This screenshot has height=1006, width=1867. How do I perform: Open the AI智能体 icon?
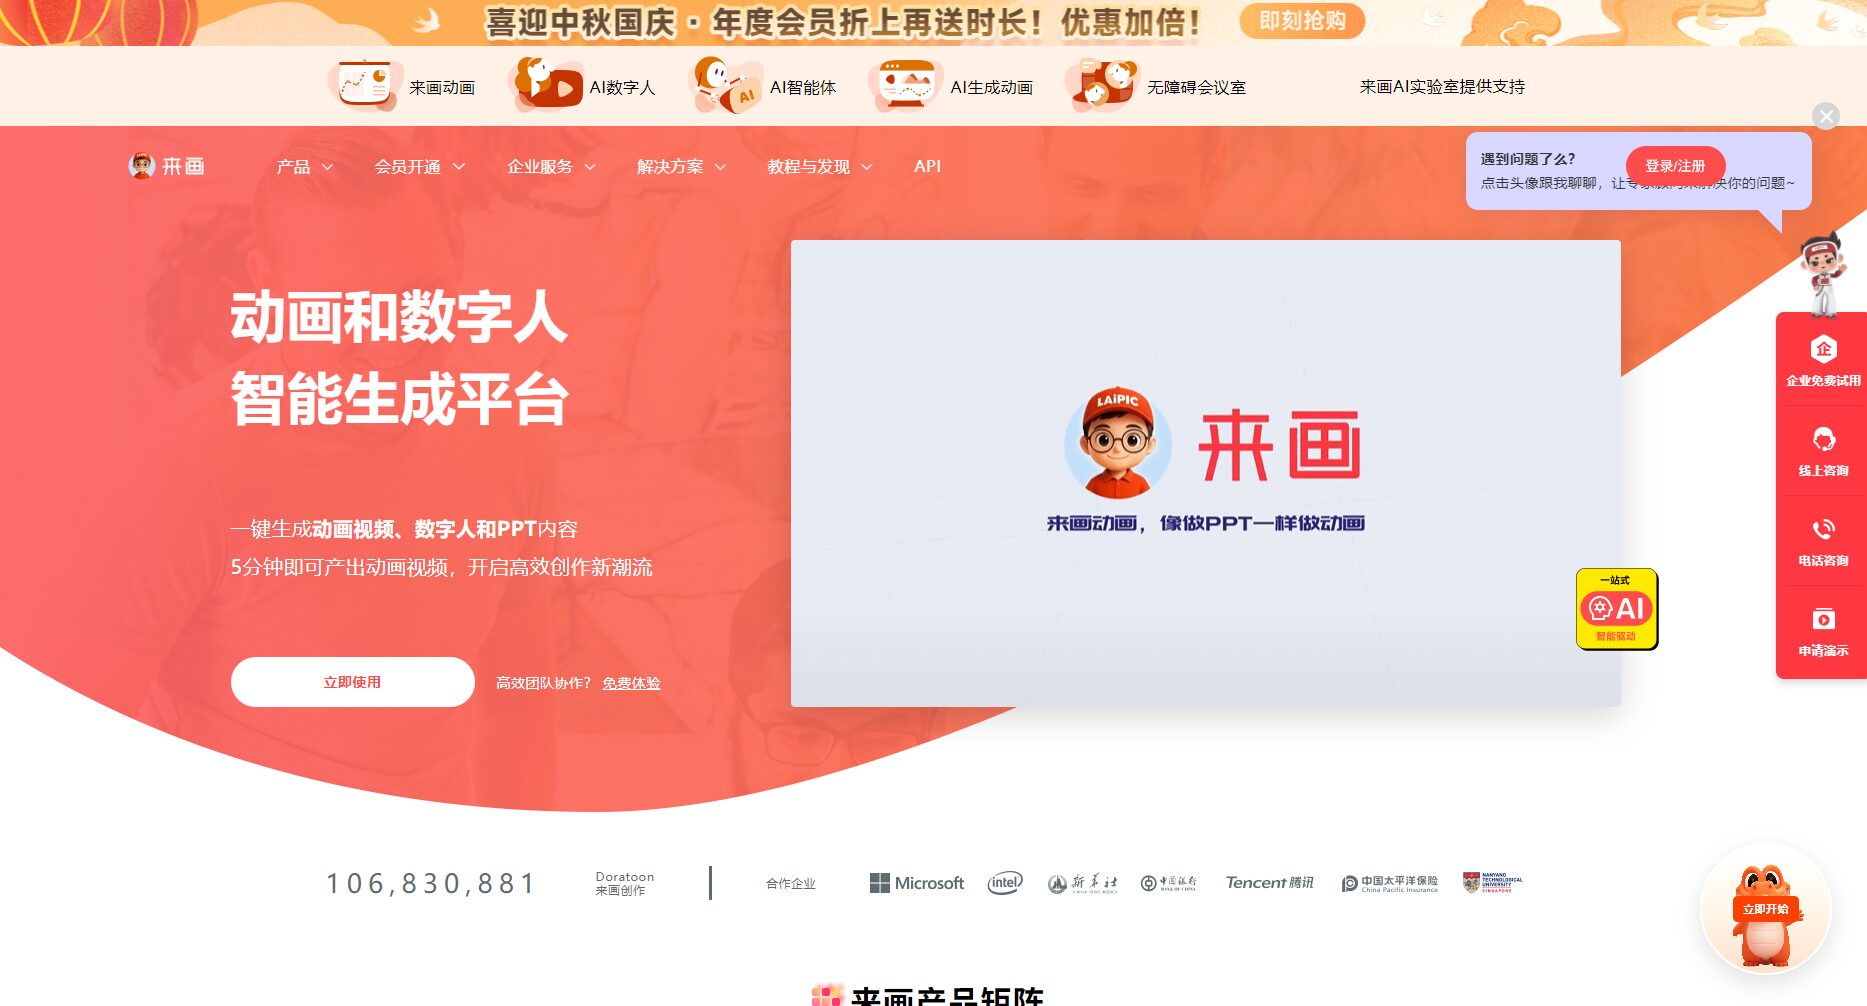(726, 85)
